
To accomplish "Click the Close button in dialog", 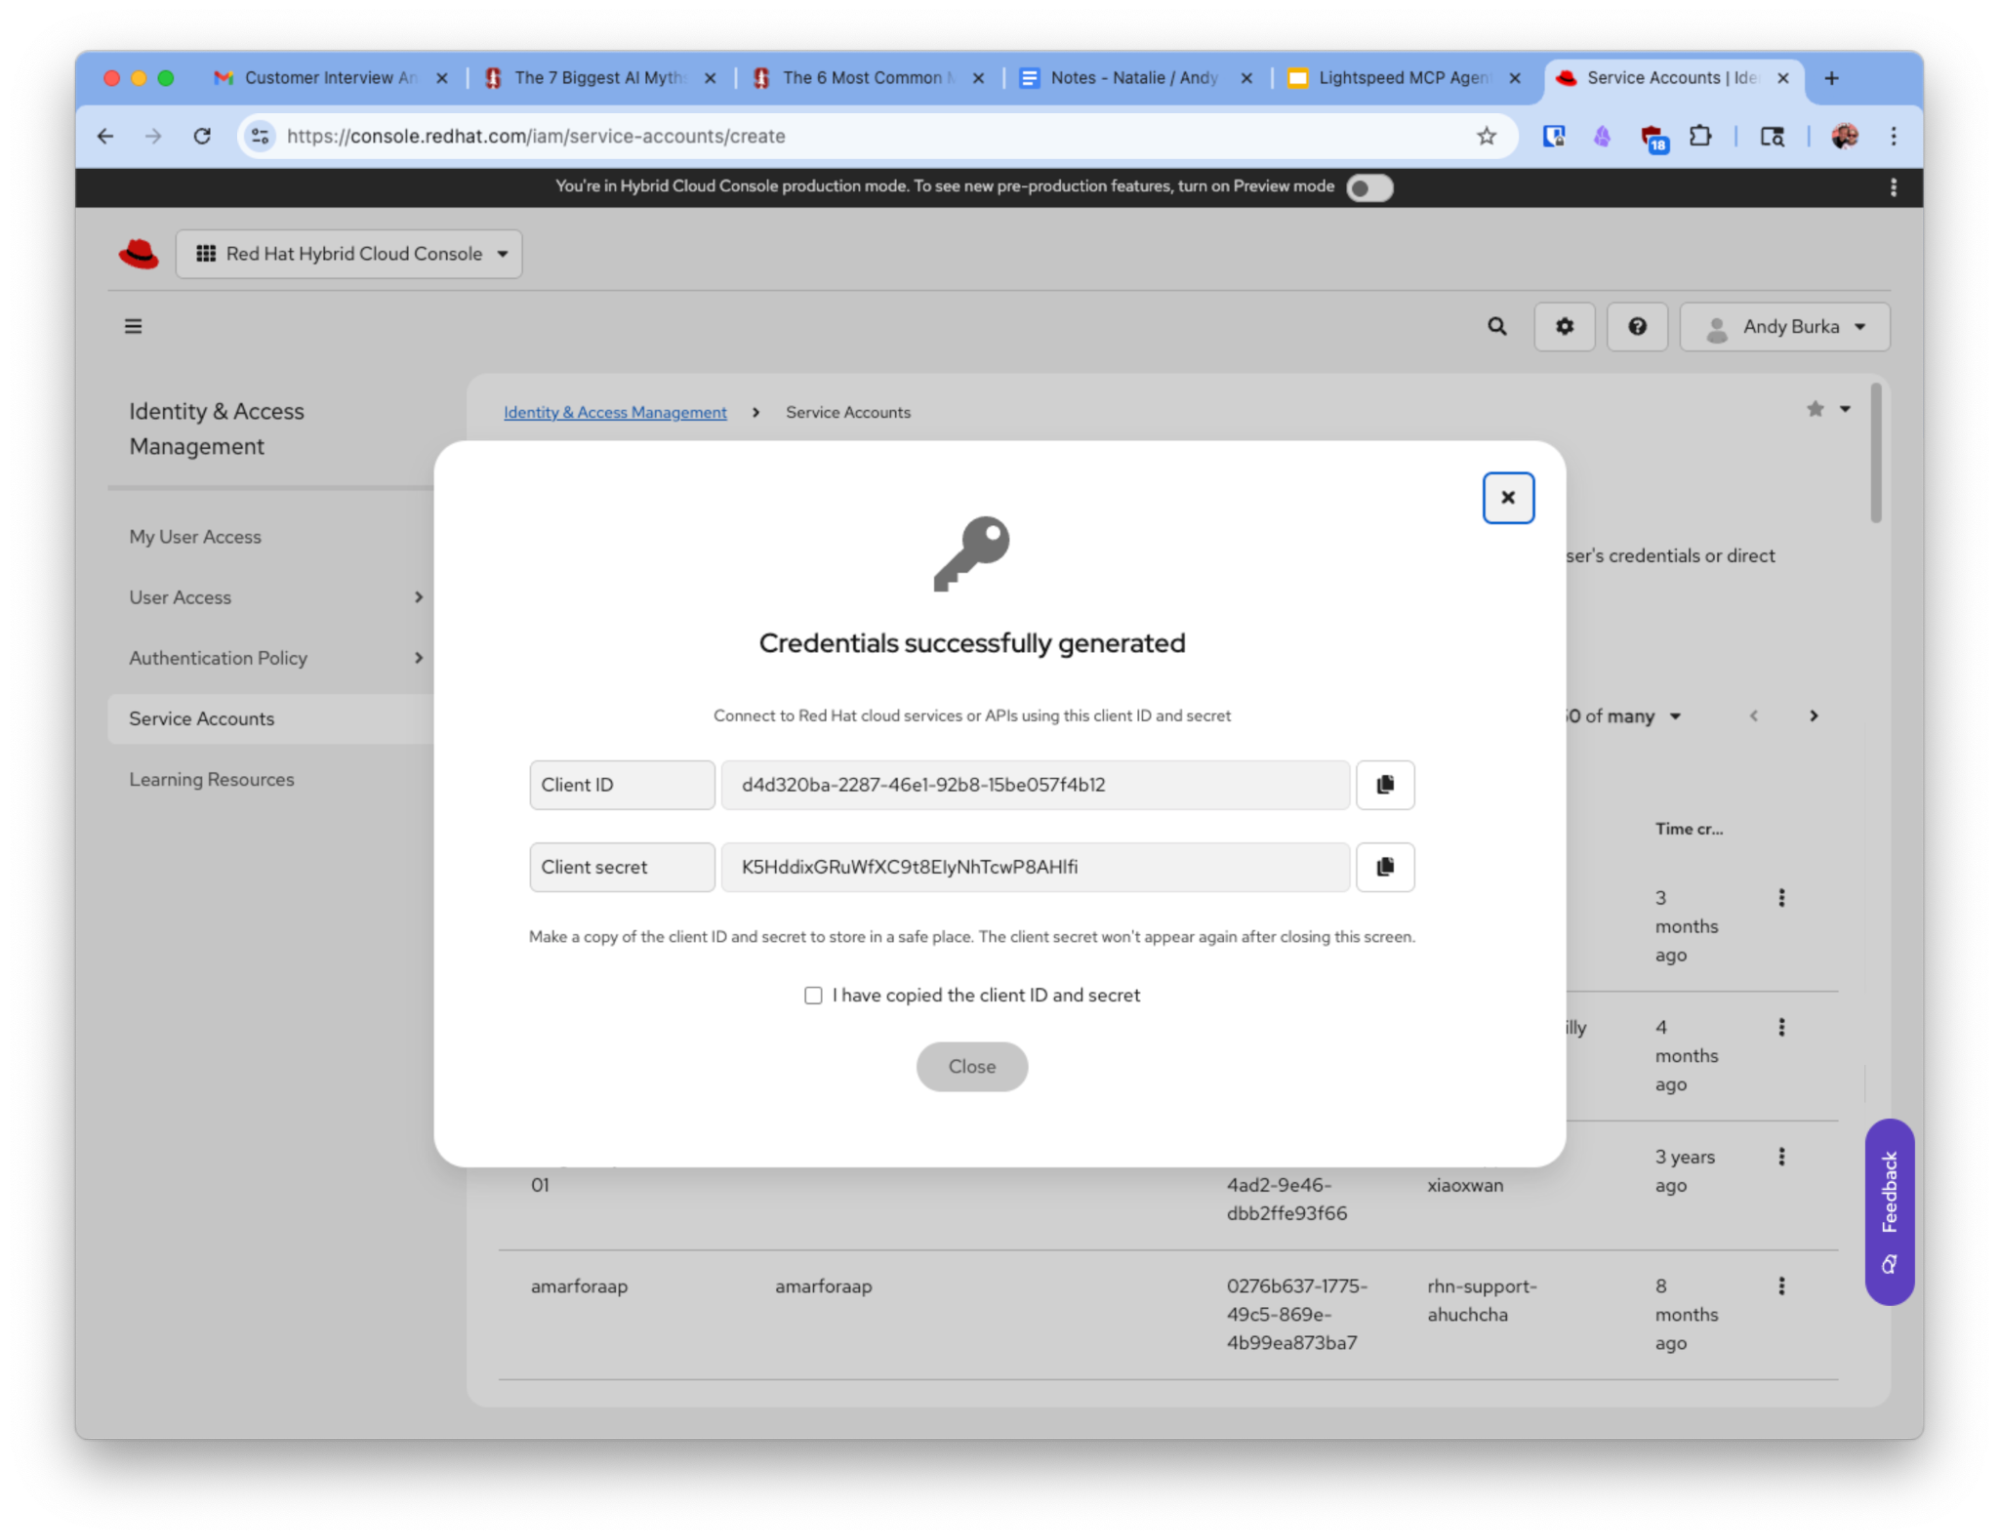I will (971, 1067).
